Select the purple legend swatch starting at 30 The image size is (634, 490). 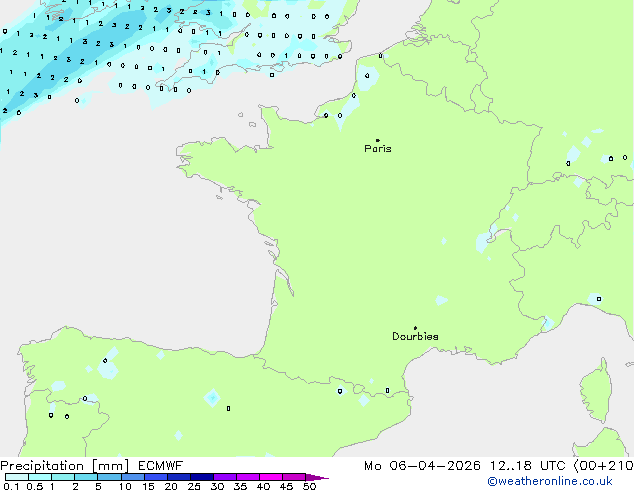click(225, 477)
